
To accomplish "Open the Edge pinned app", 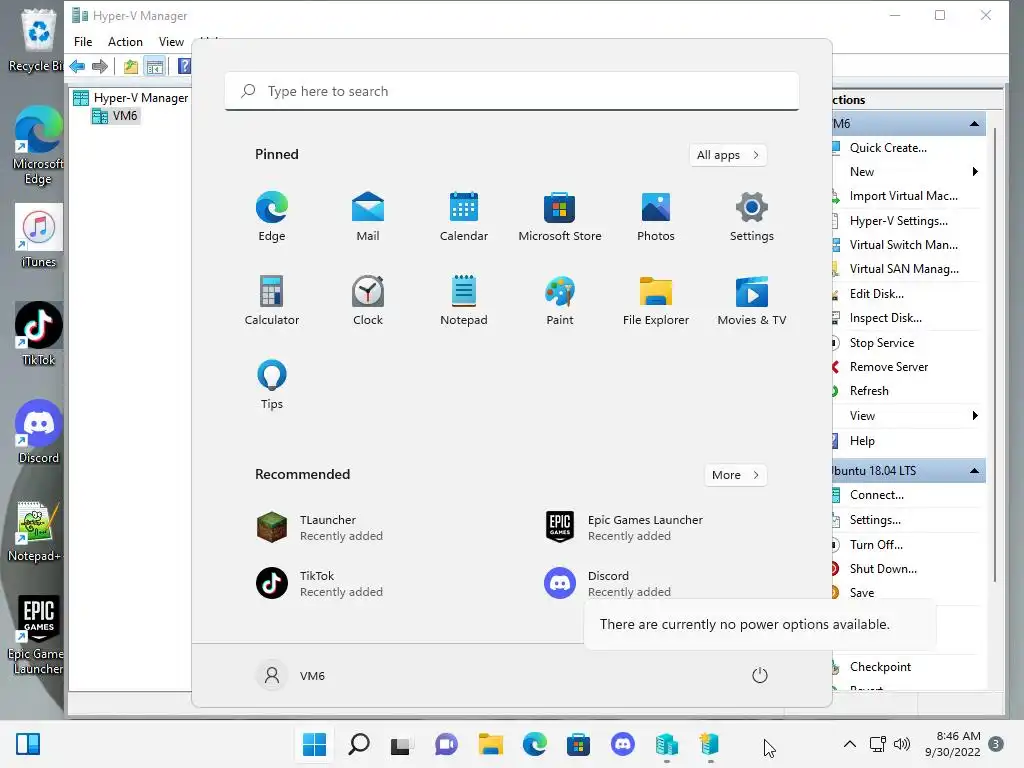I will pyautogui.click(x=272, y=217).
